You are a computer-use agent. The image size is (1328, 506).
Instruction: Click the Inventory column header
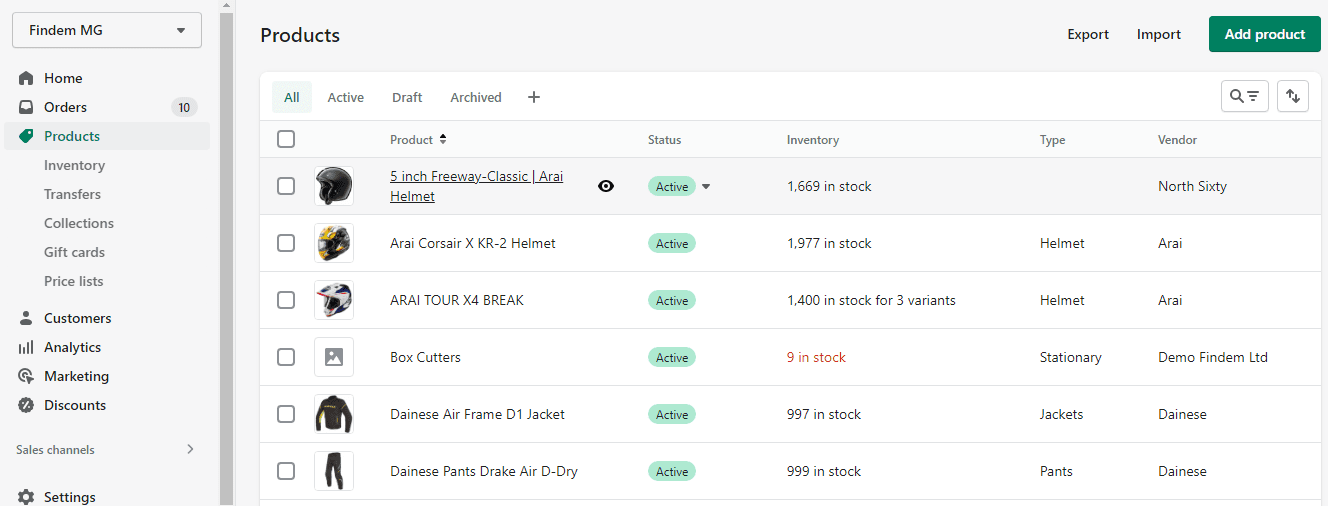[813, 140]
